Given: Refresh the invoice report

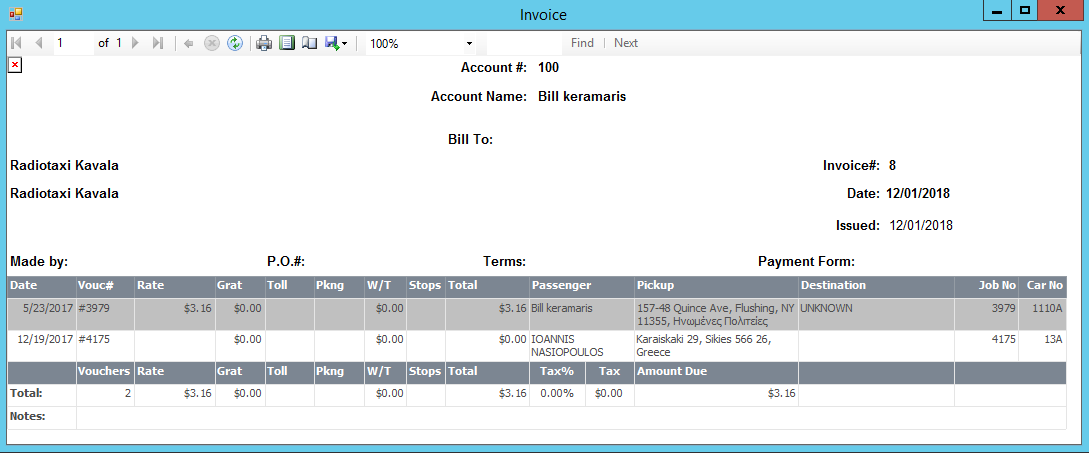Looking at the screenshot, I should pos(235,43).
